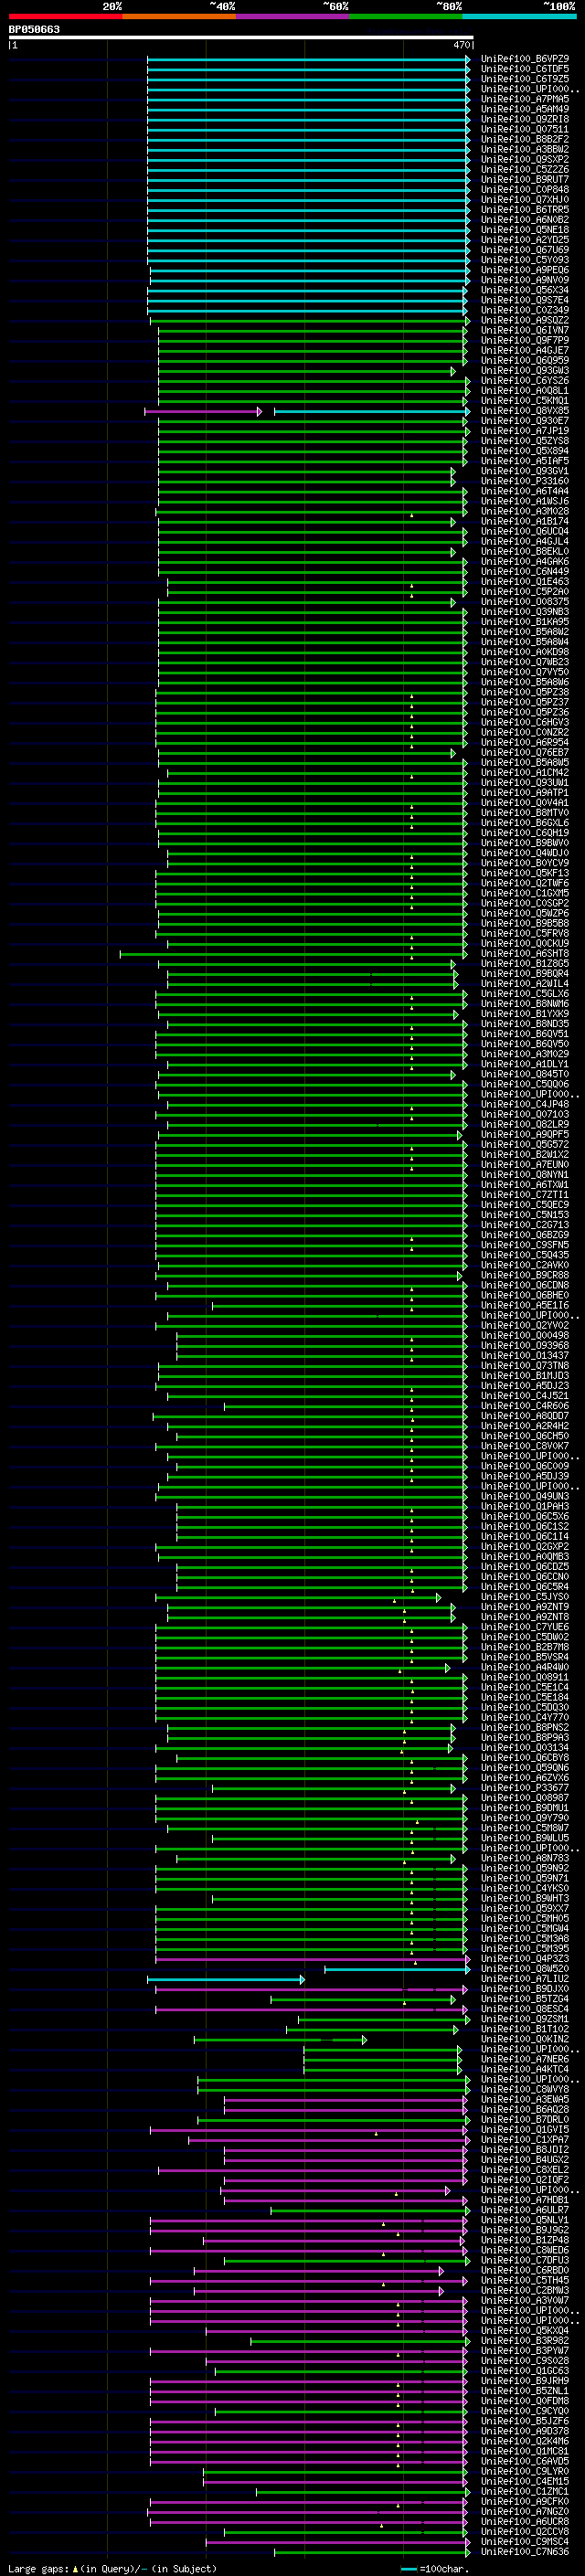The width and height of the screenshot is (585, 2576).
Task: Click the 470 query length label
Action: 461,45
